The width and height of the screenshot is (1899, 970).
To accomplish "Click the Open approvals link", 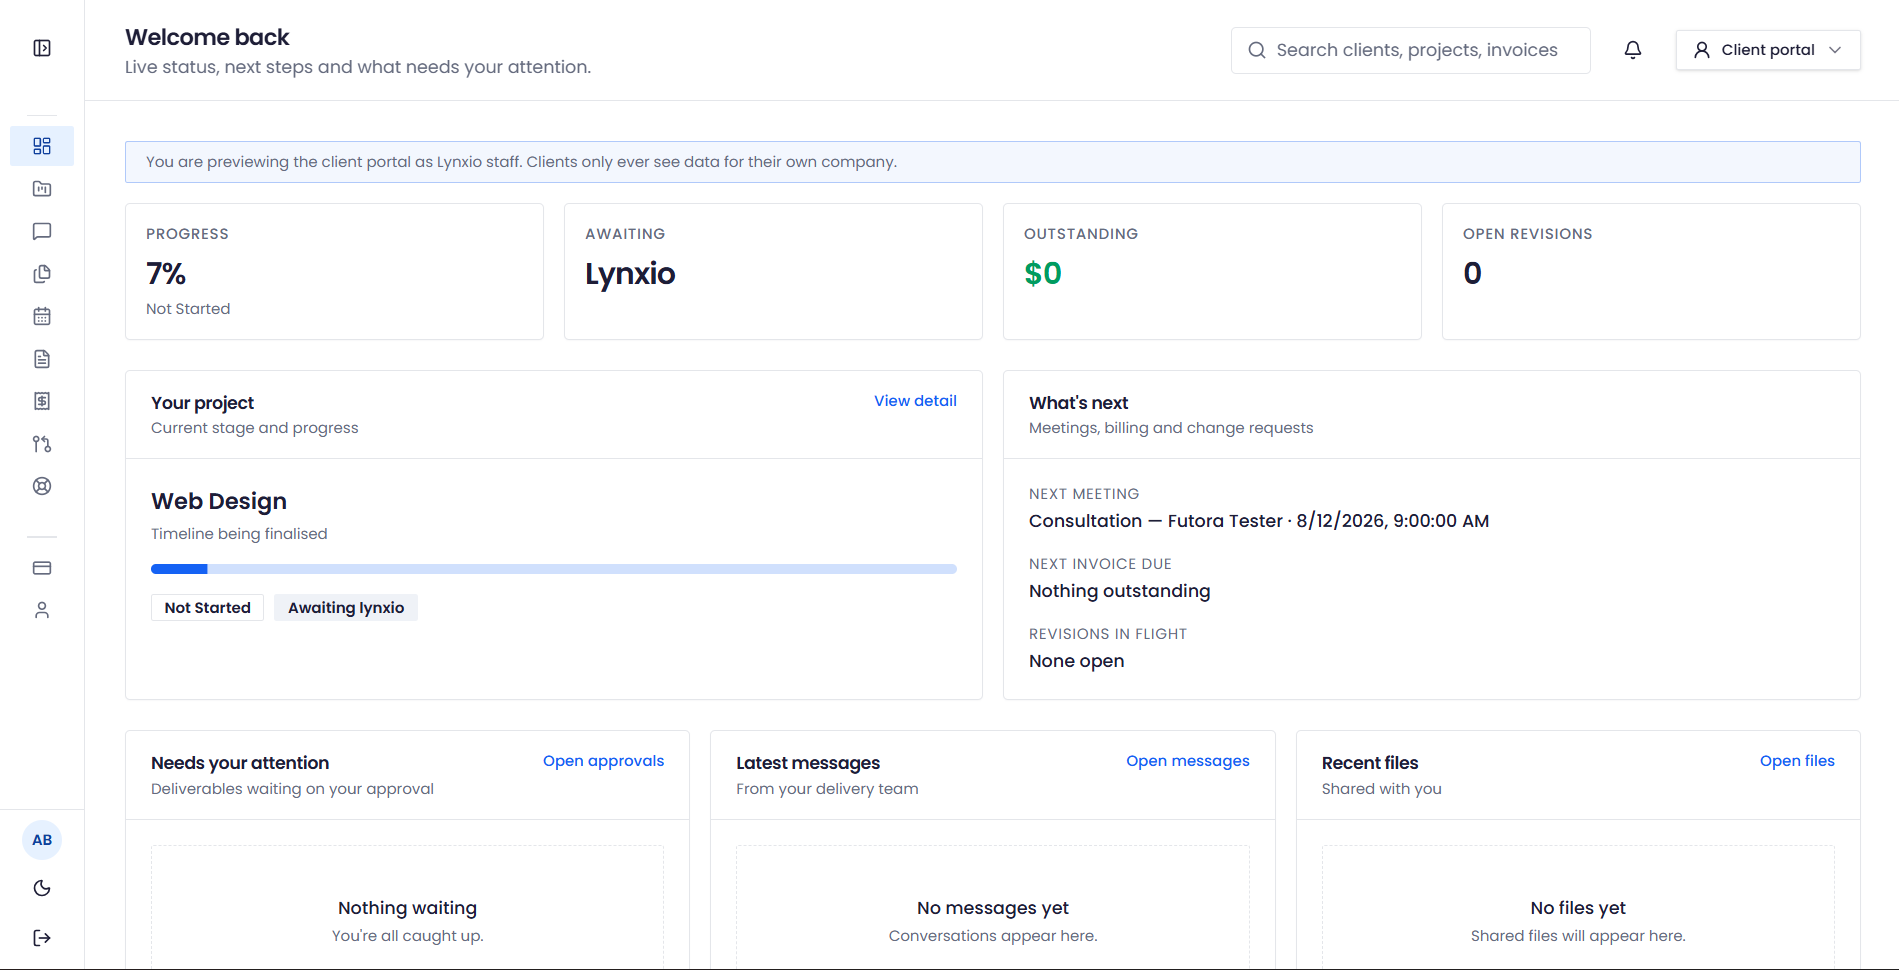I will [x=603, y=761].
